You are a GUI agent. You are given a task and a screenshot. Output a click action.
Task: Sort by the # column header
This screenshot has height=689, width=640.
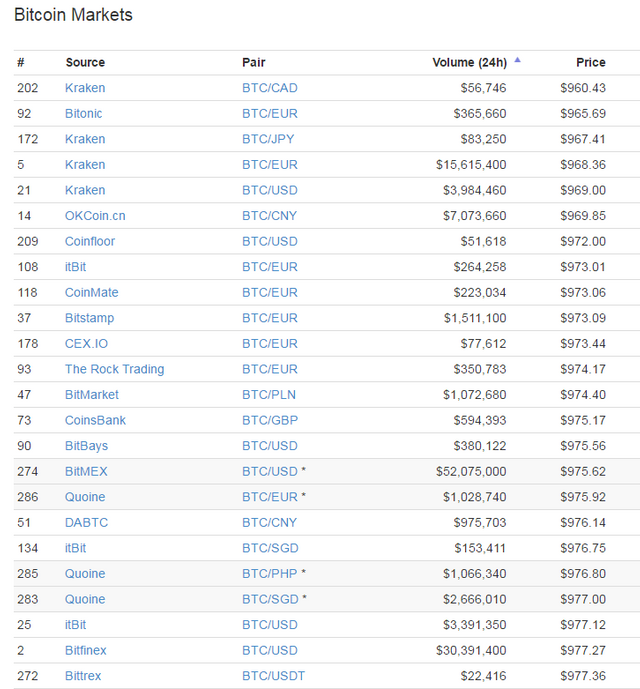pos(21,62)
